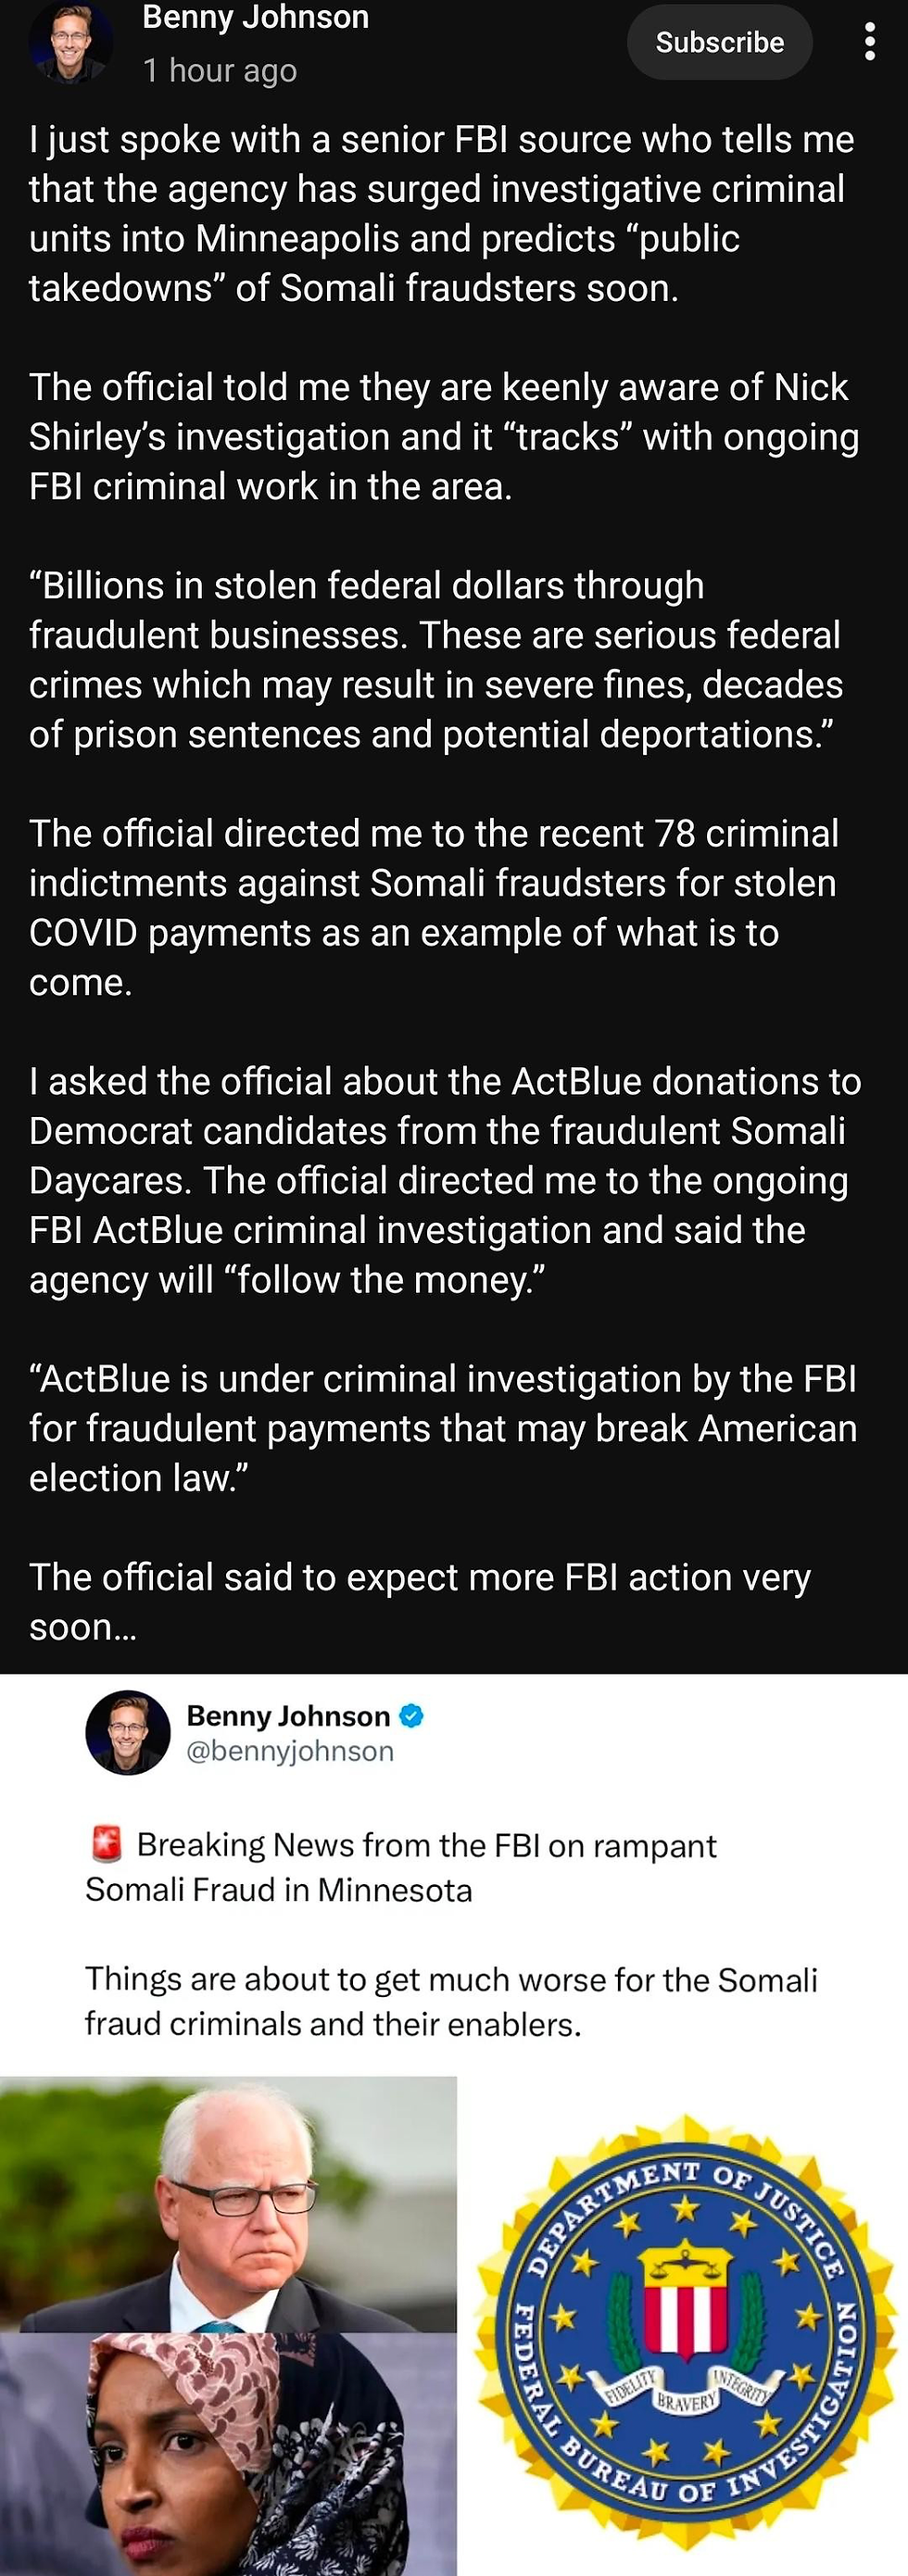The width and height of the screenshot is (908, 2576).
Task: Open the Benny Johnson channel name in the header
Action: pos(255,17)
